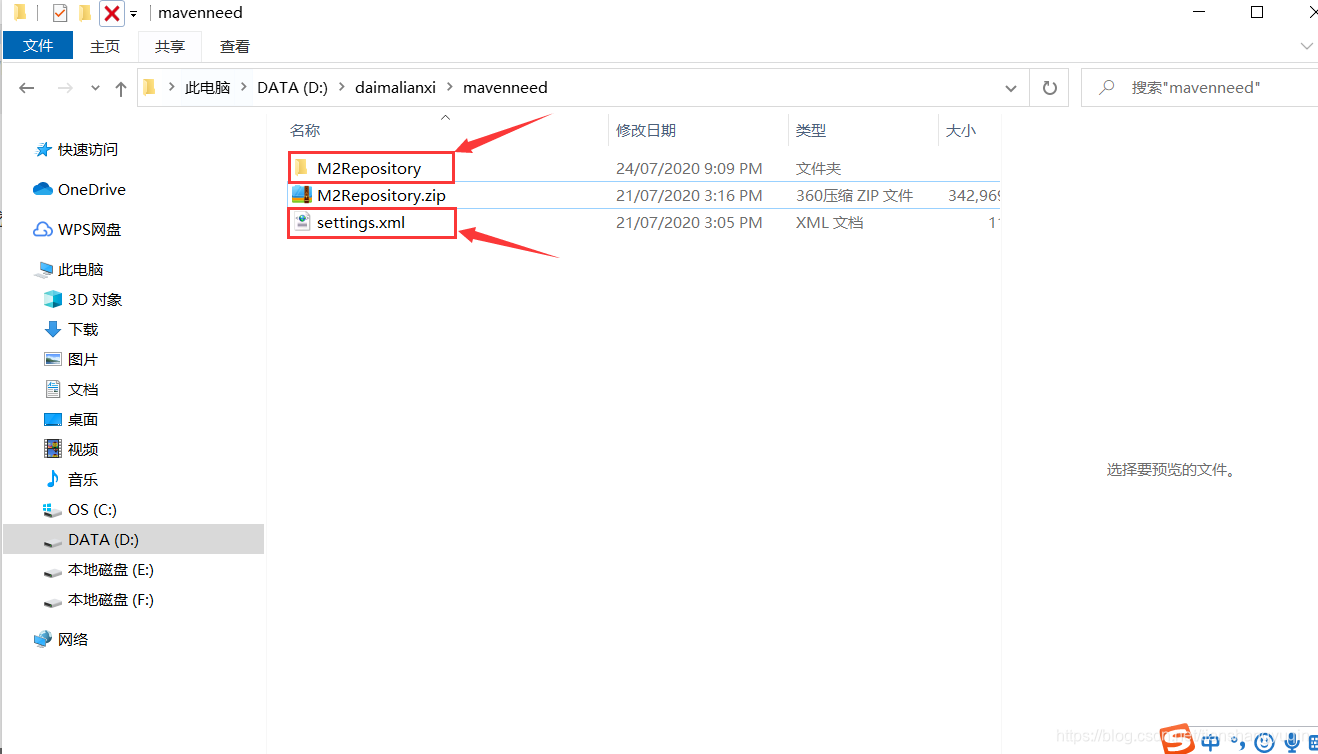Select the M2Repository.zip file

[381, 195]
